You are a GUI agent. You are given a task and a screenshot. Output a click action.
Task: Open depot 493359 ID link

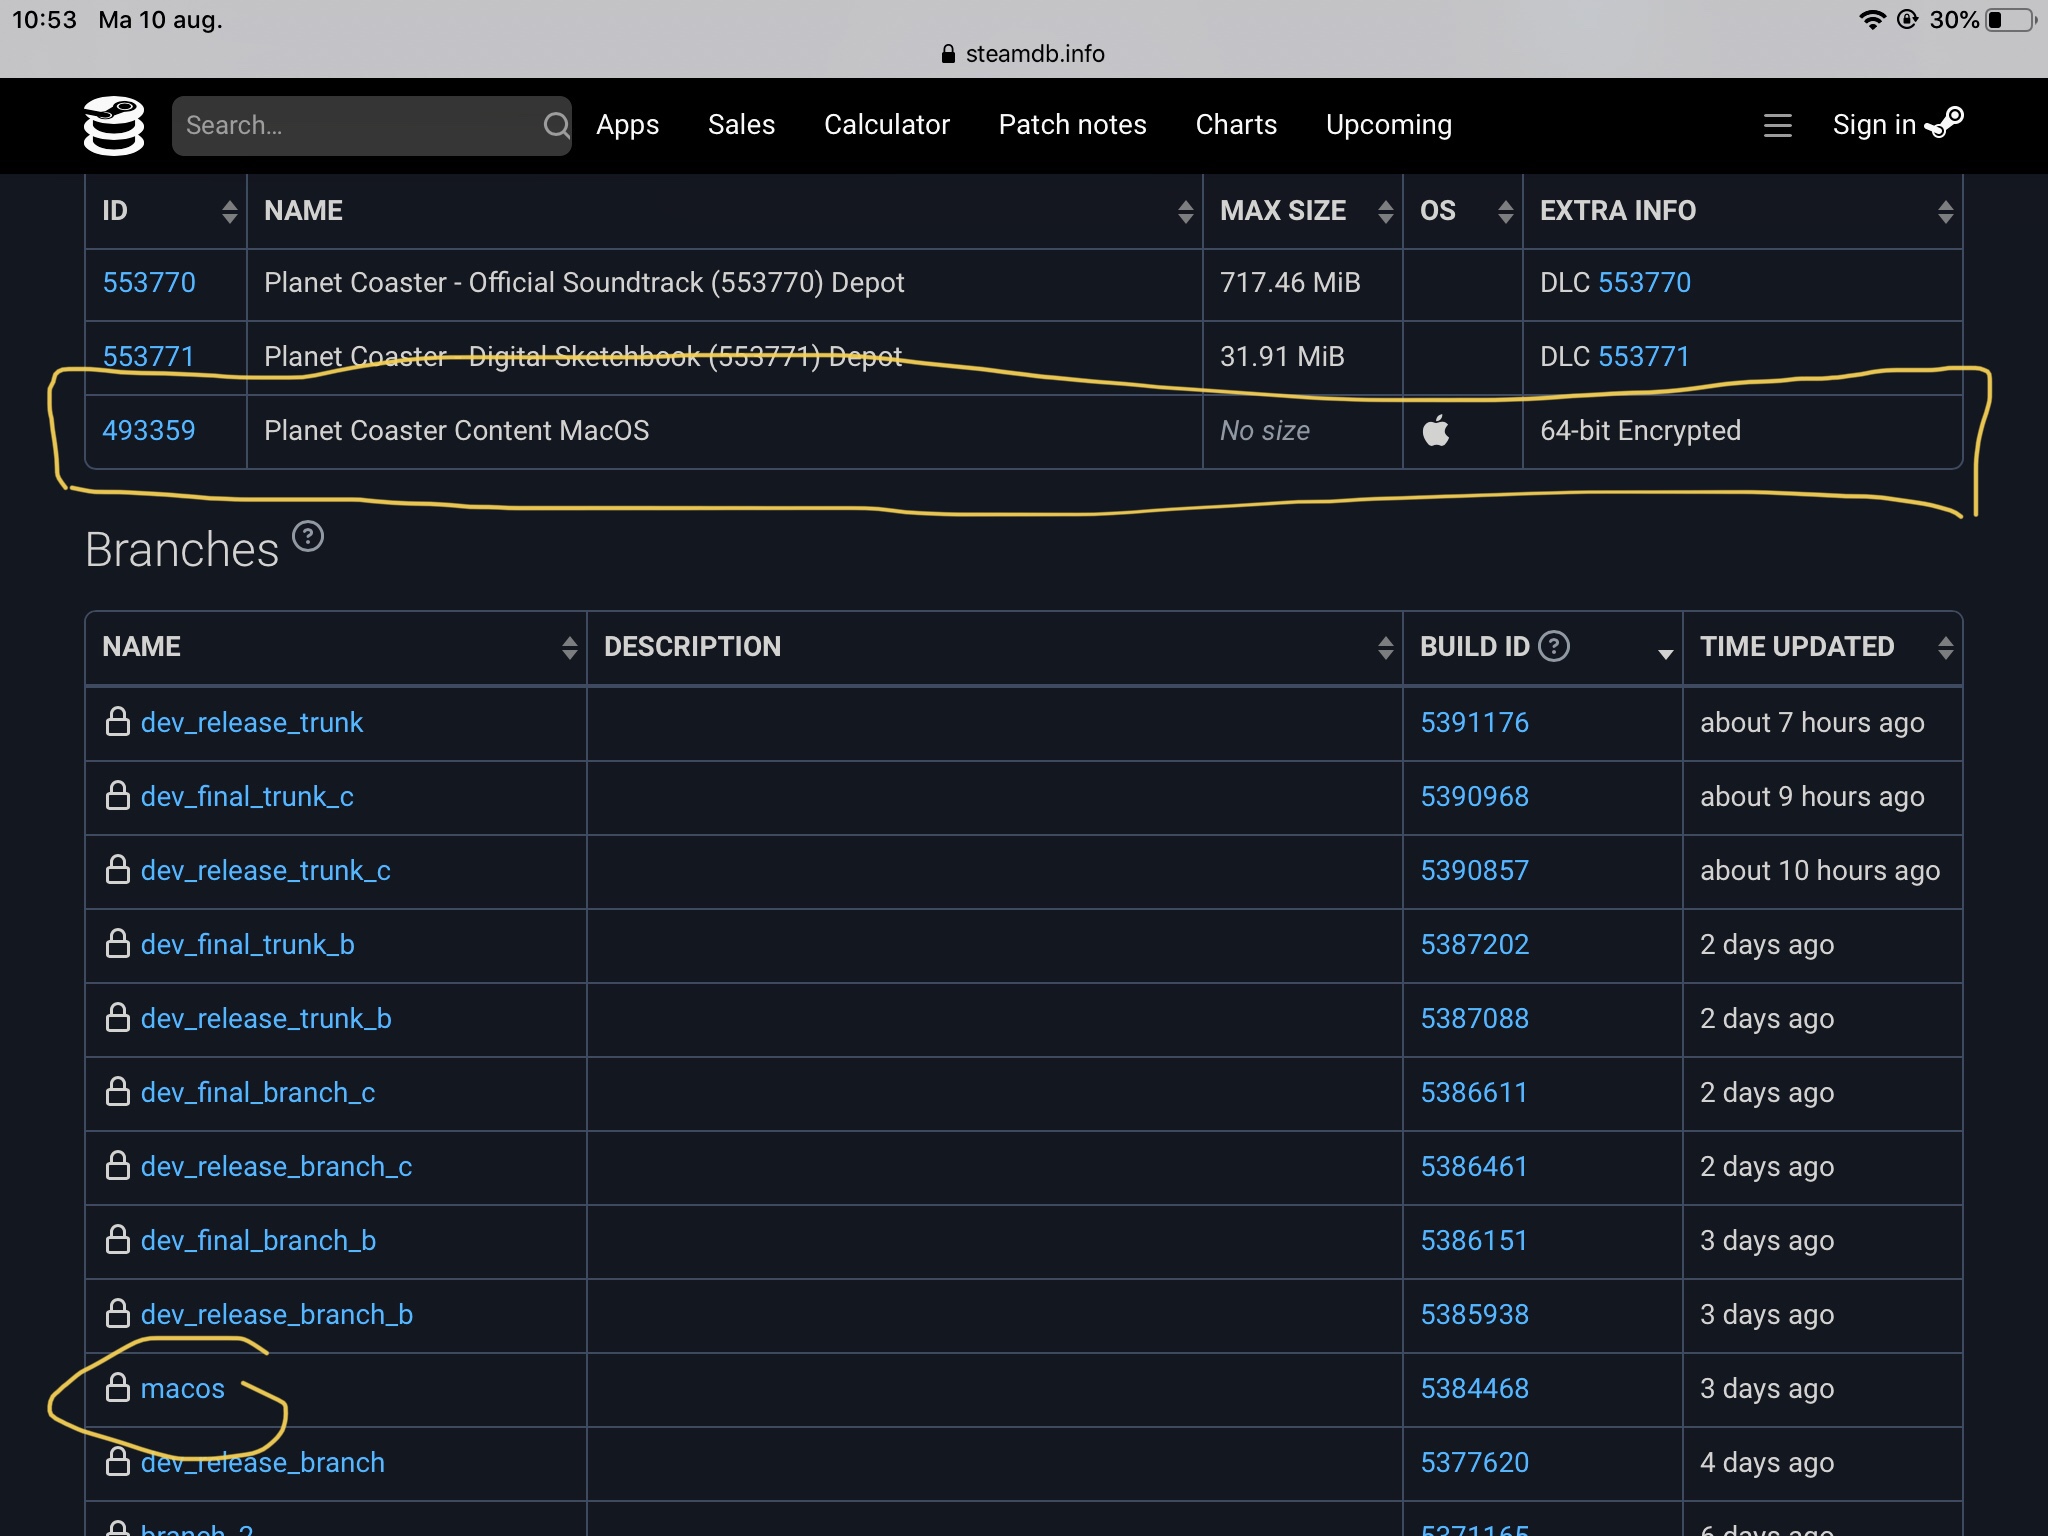(149, 431)
